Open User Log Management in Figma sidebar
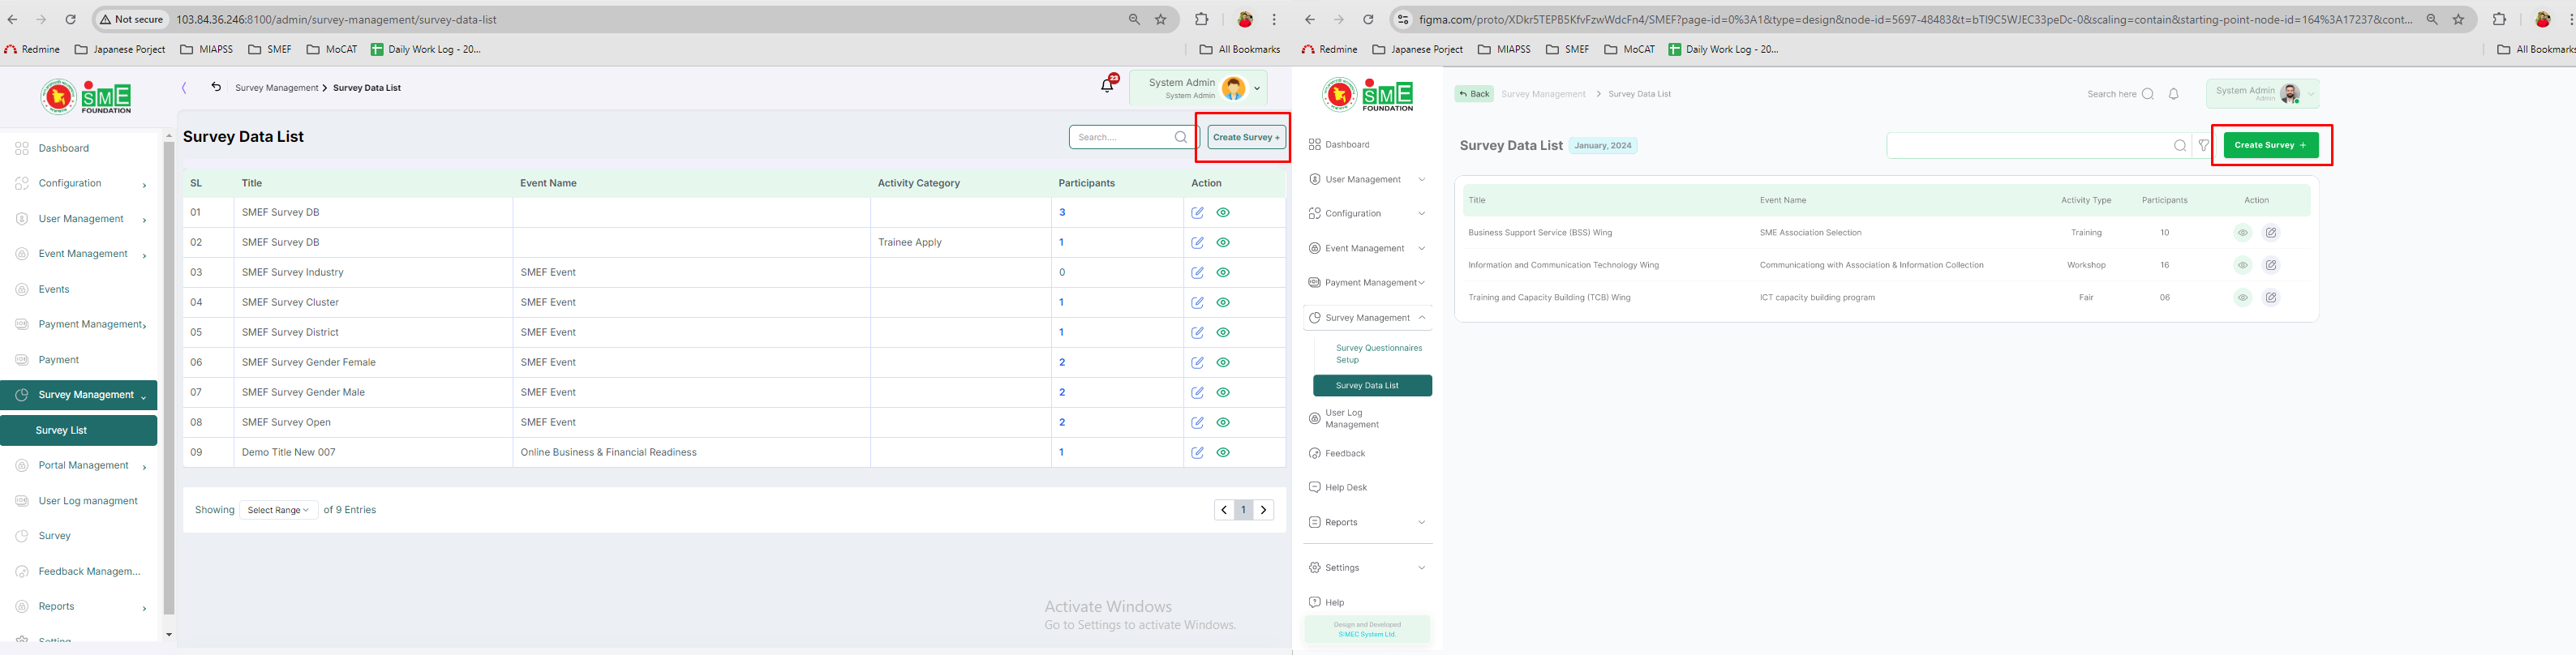Image resolution: width=2576 pixels, height=655 pixels. pos(1352,419)
